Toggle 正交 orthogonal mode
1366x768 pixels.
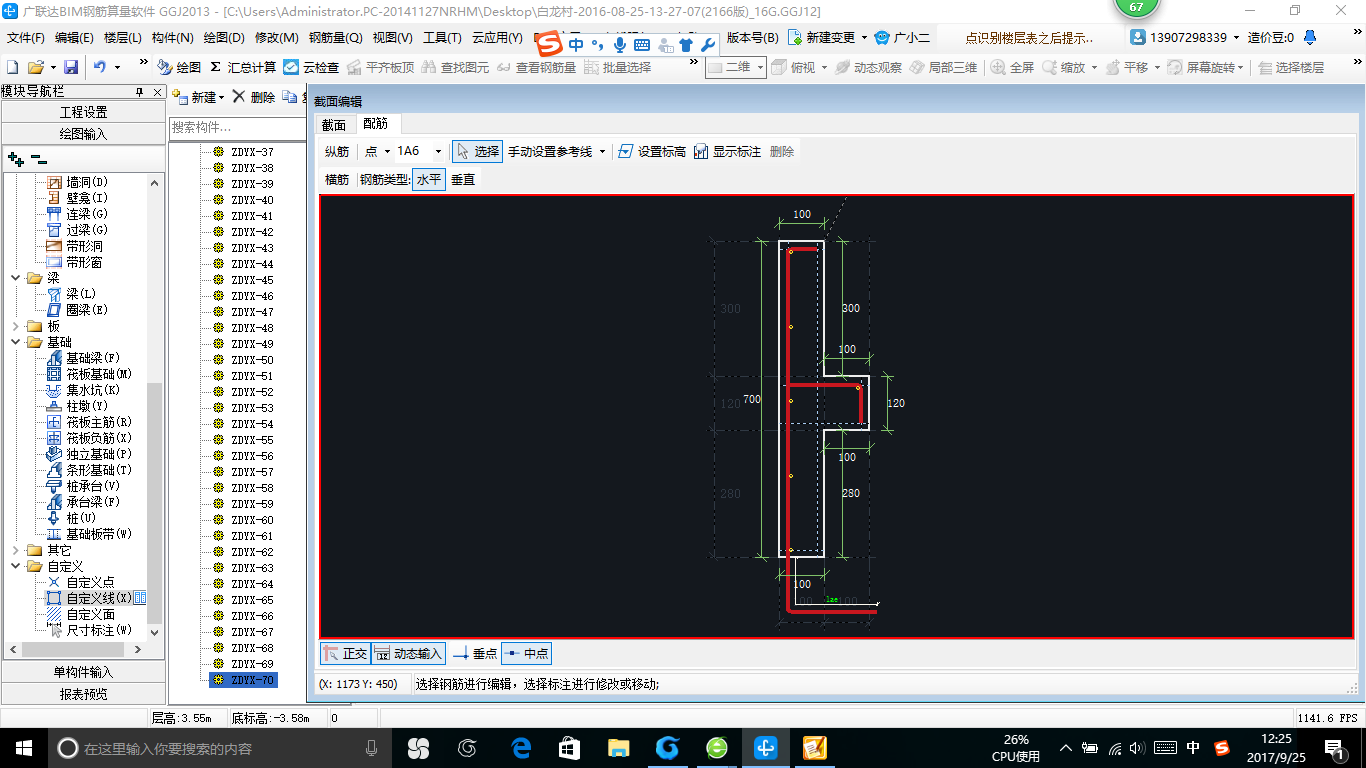click(x=345, y=653)
